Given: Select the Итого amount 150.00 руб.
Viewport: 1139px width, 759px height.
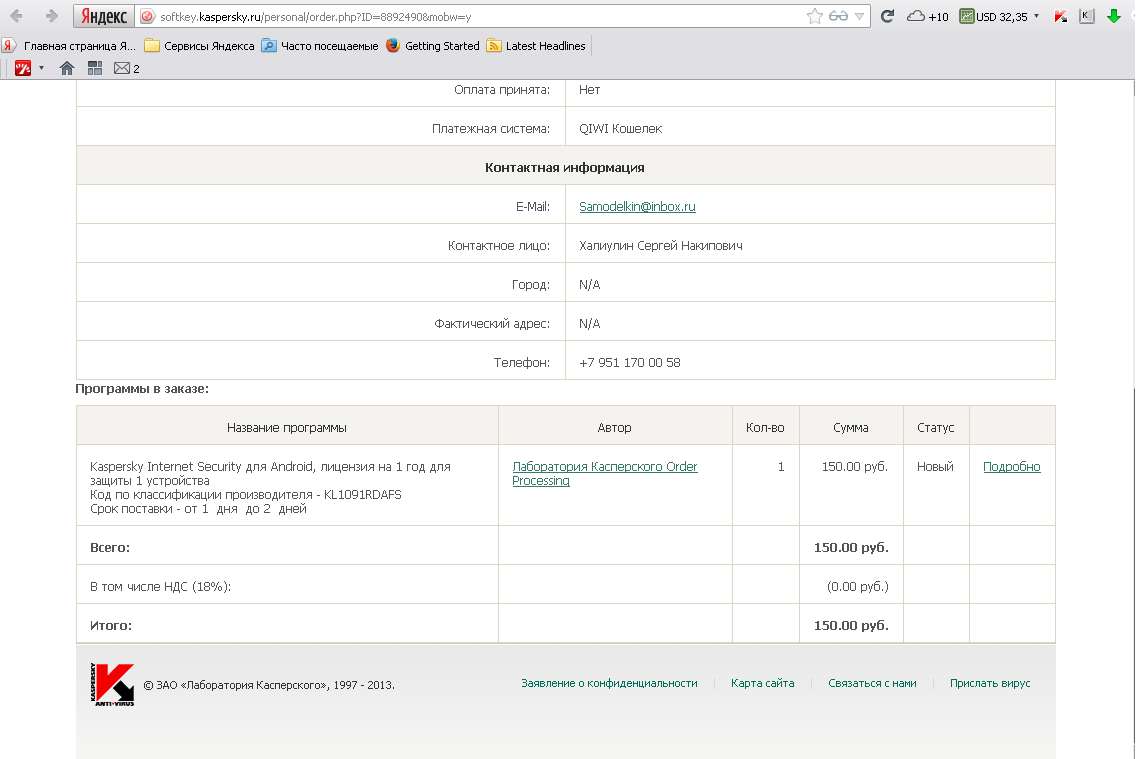Looking at the screenshot, I should click(x=851, y=625).
